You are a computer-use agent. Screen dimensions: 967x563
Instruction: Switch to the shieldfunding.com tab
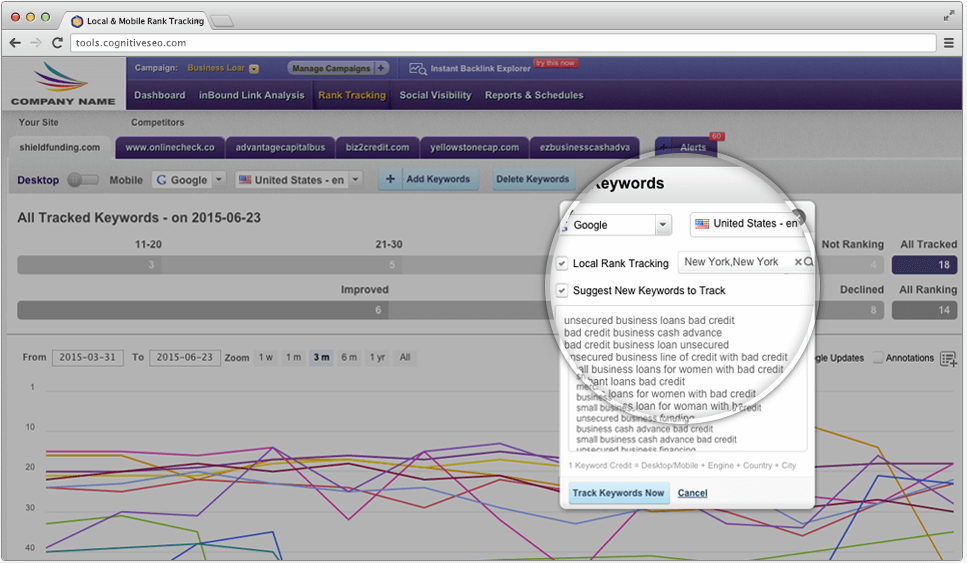coord(59,147)
